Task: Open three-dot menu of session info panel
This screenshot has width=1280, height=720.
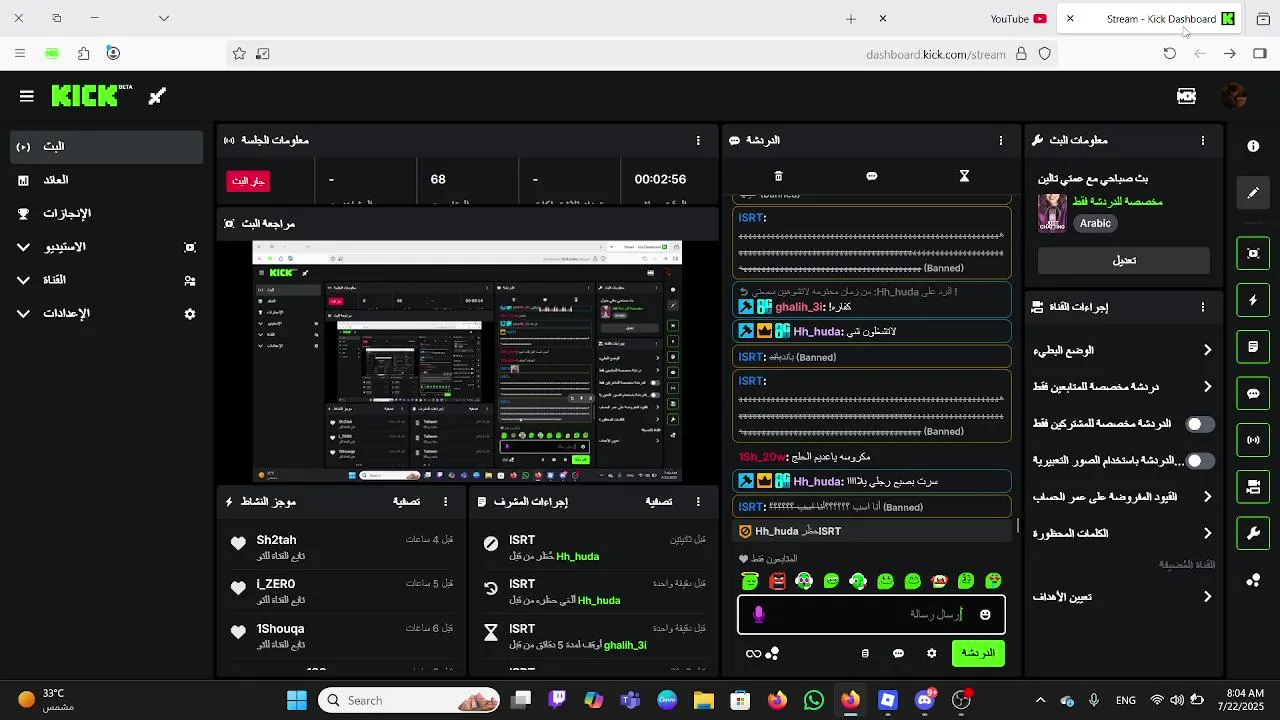Action: [698, 141]
